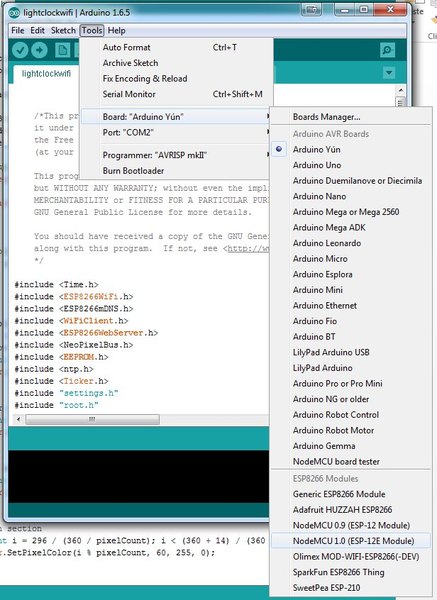Click the #include <Ticker.h> line
Viewport: 437px width, 600px height.
[61, 381]
